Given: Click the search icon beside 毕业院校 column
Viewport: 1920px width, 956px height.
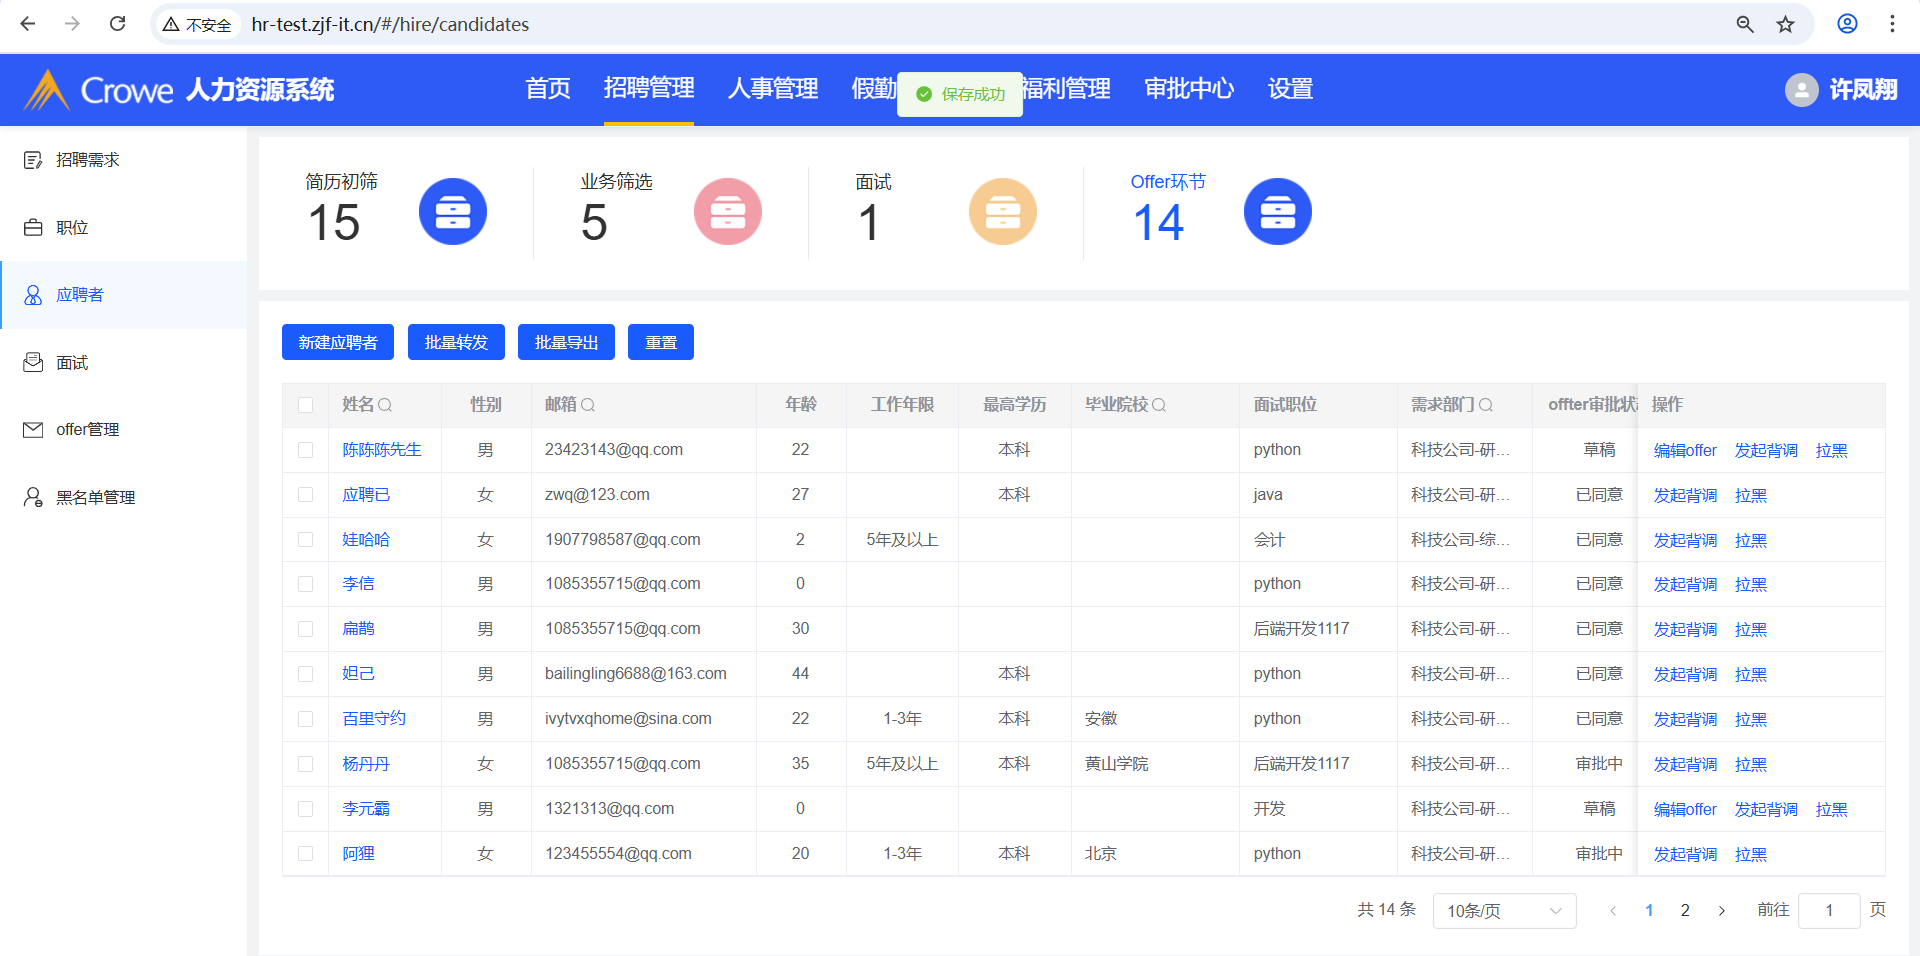Looking at the screenshot, I should 1159,405.
